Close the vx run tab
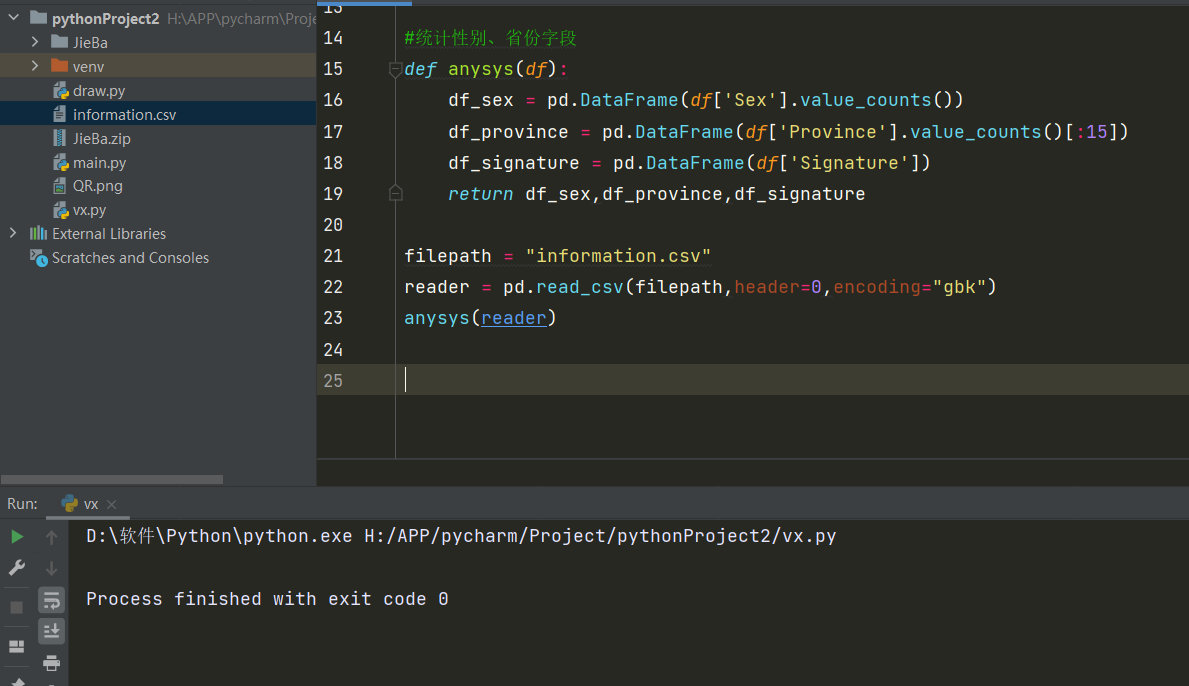 pos(111,505)
